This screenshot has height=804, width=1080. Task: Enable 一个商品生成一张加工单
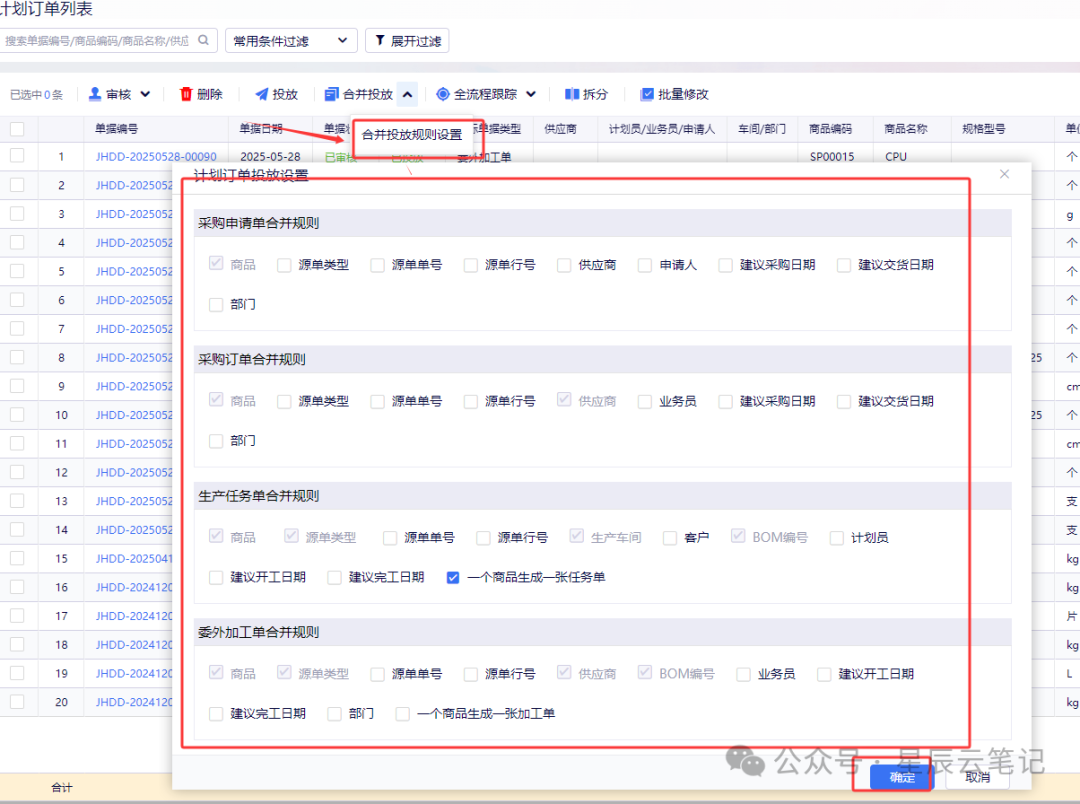click(403, 714)
